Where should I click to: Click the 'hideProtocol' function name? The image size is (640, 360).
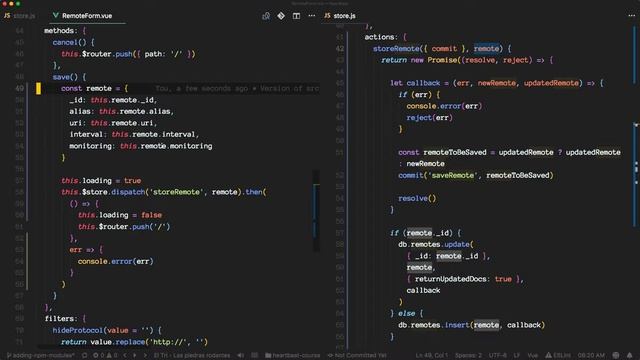coord(78,330)
